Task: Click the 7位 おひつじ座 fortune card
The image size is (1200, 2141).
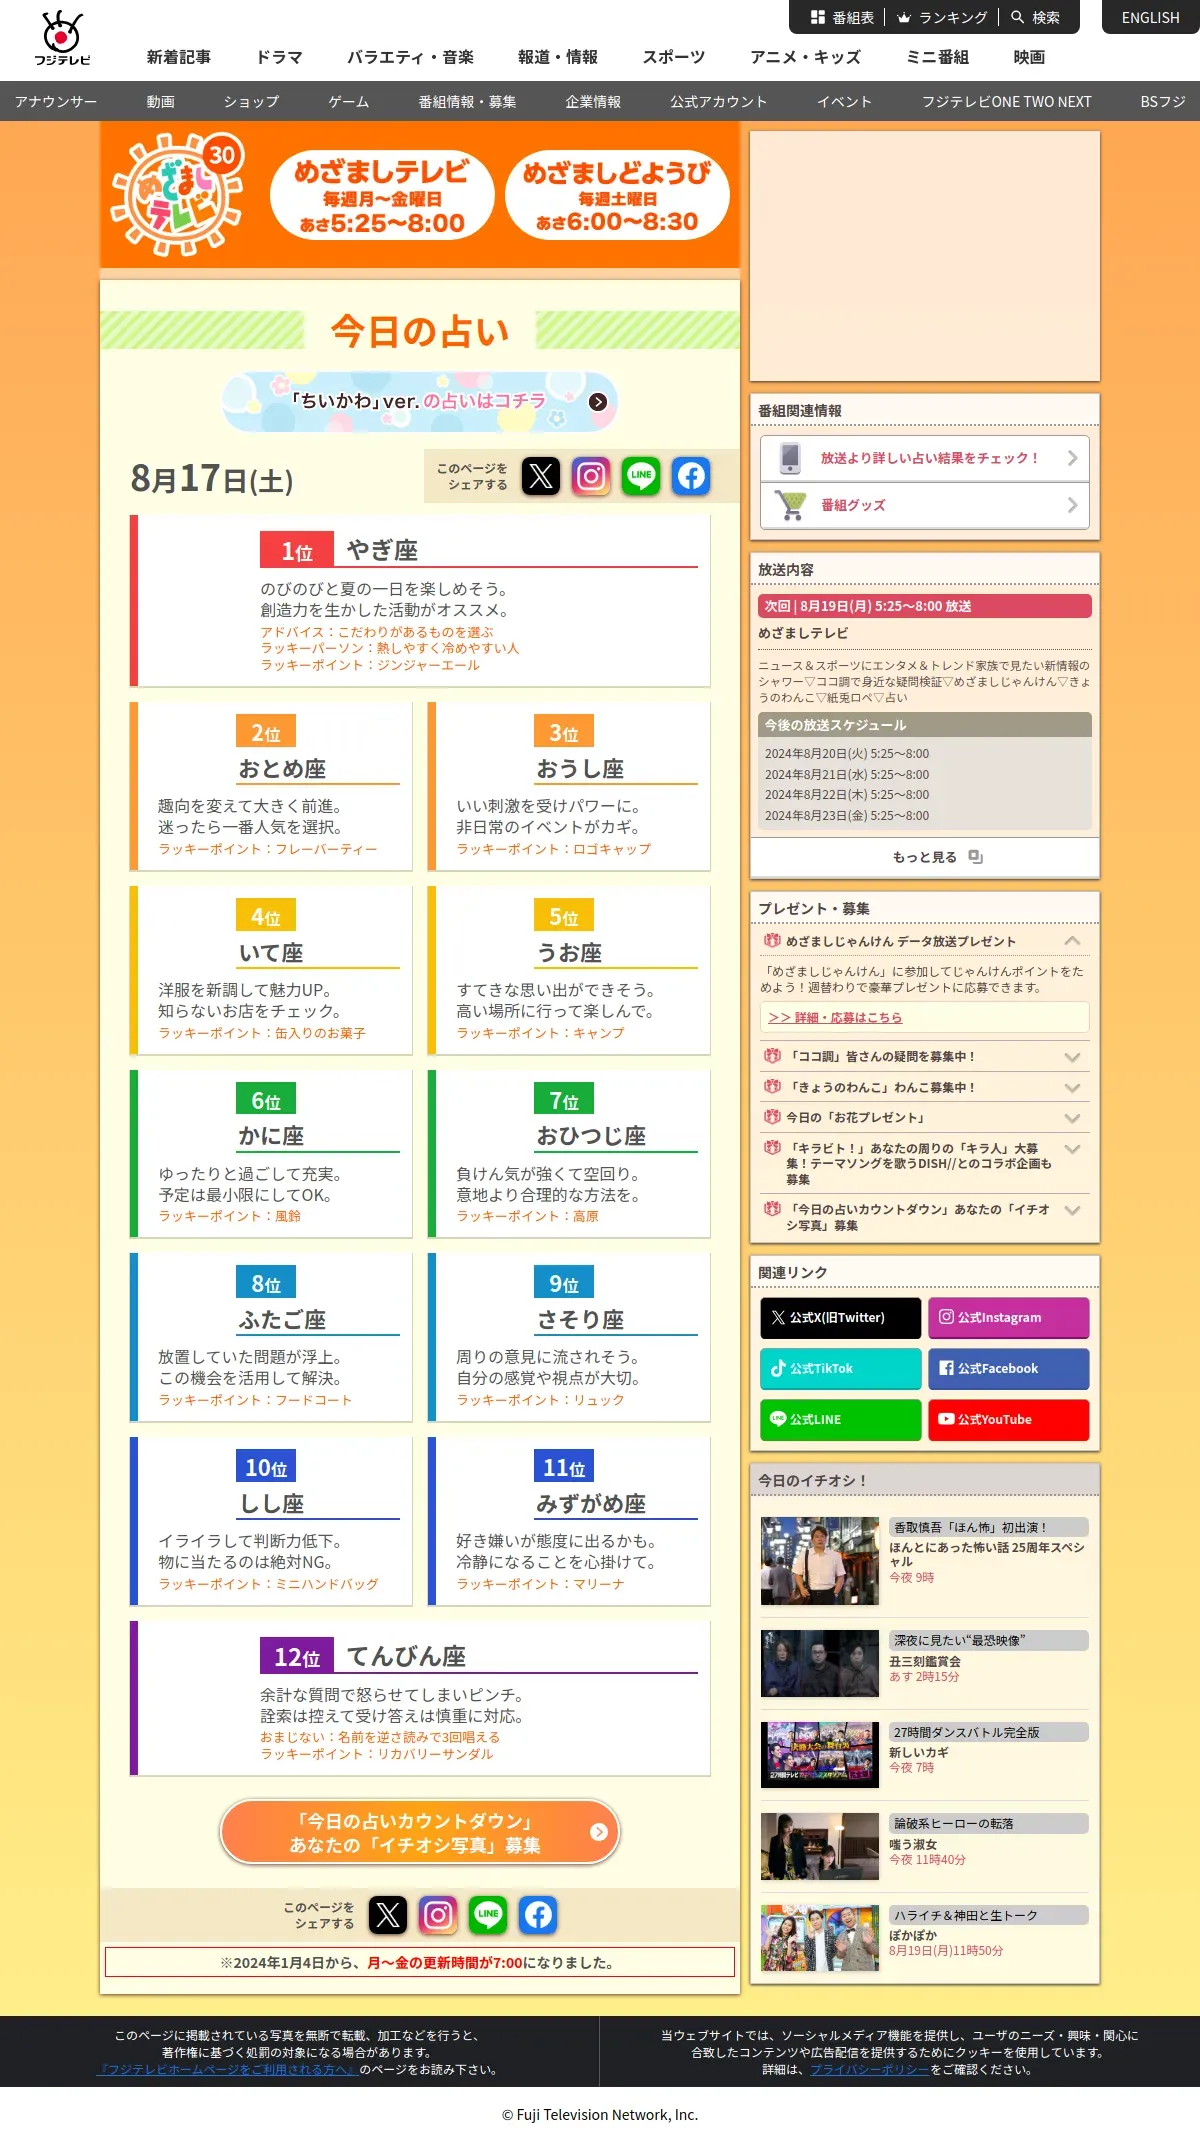Action: coord(569,1154)
